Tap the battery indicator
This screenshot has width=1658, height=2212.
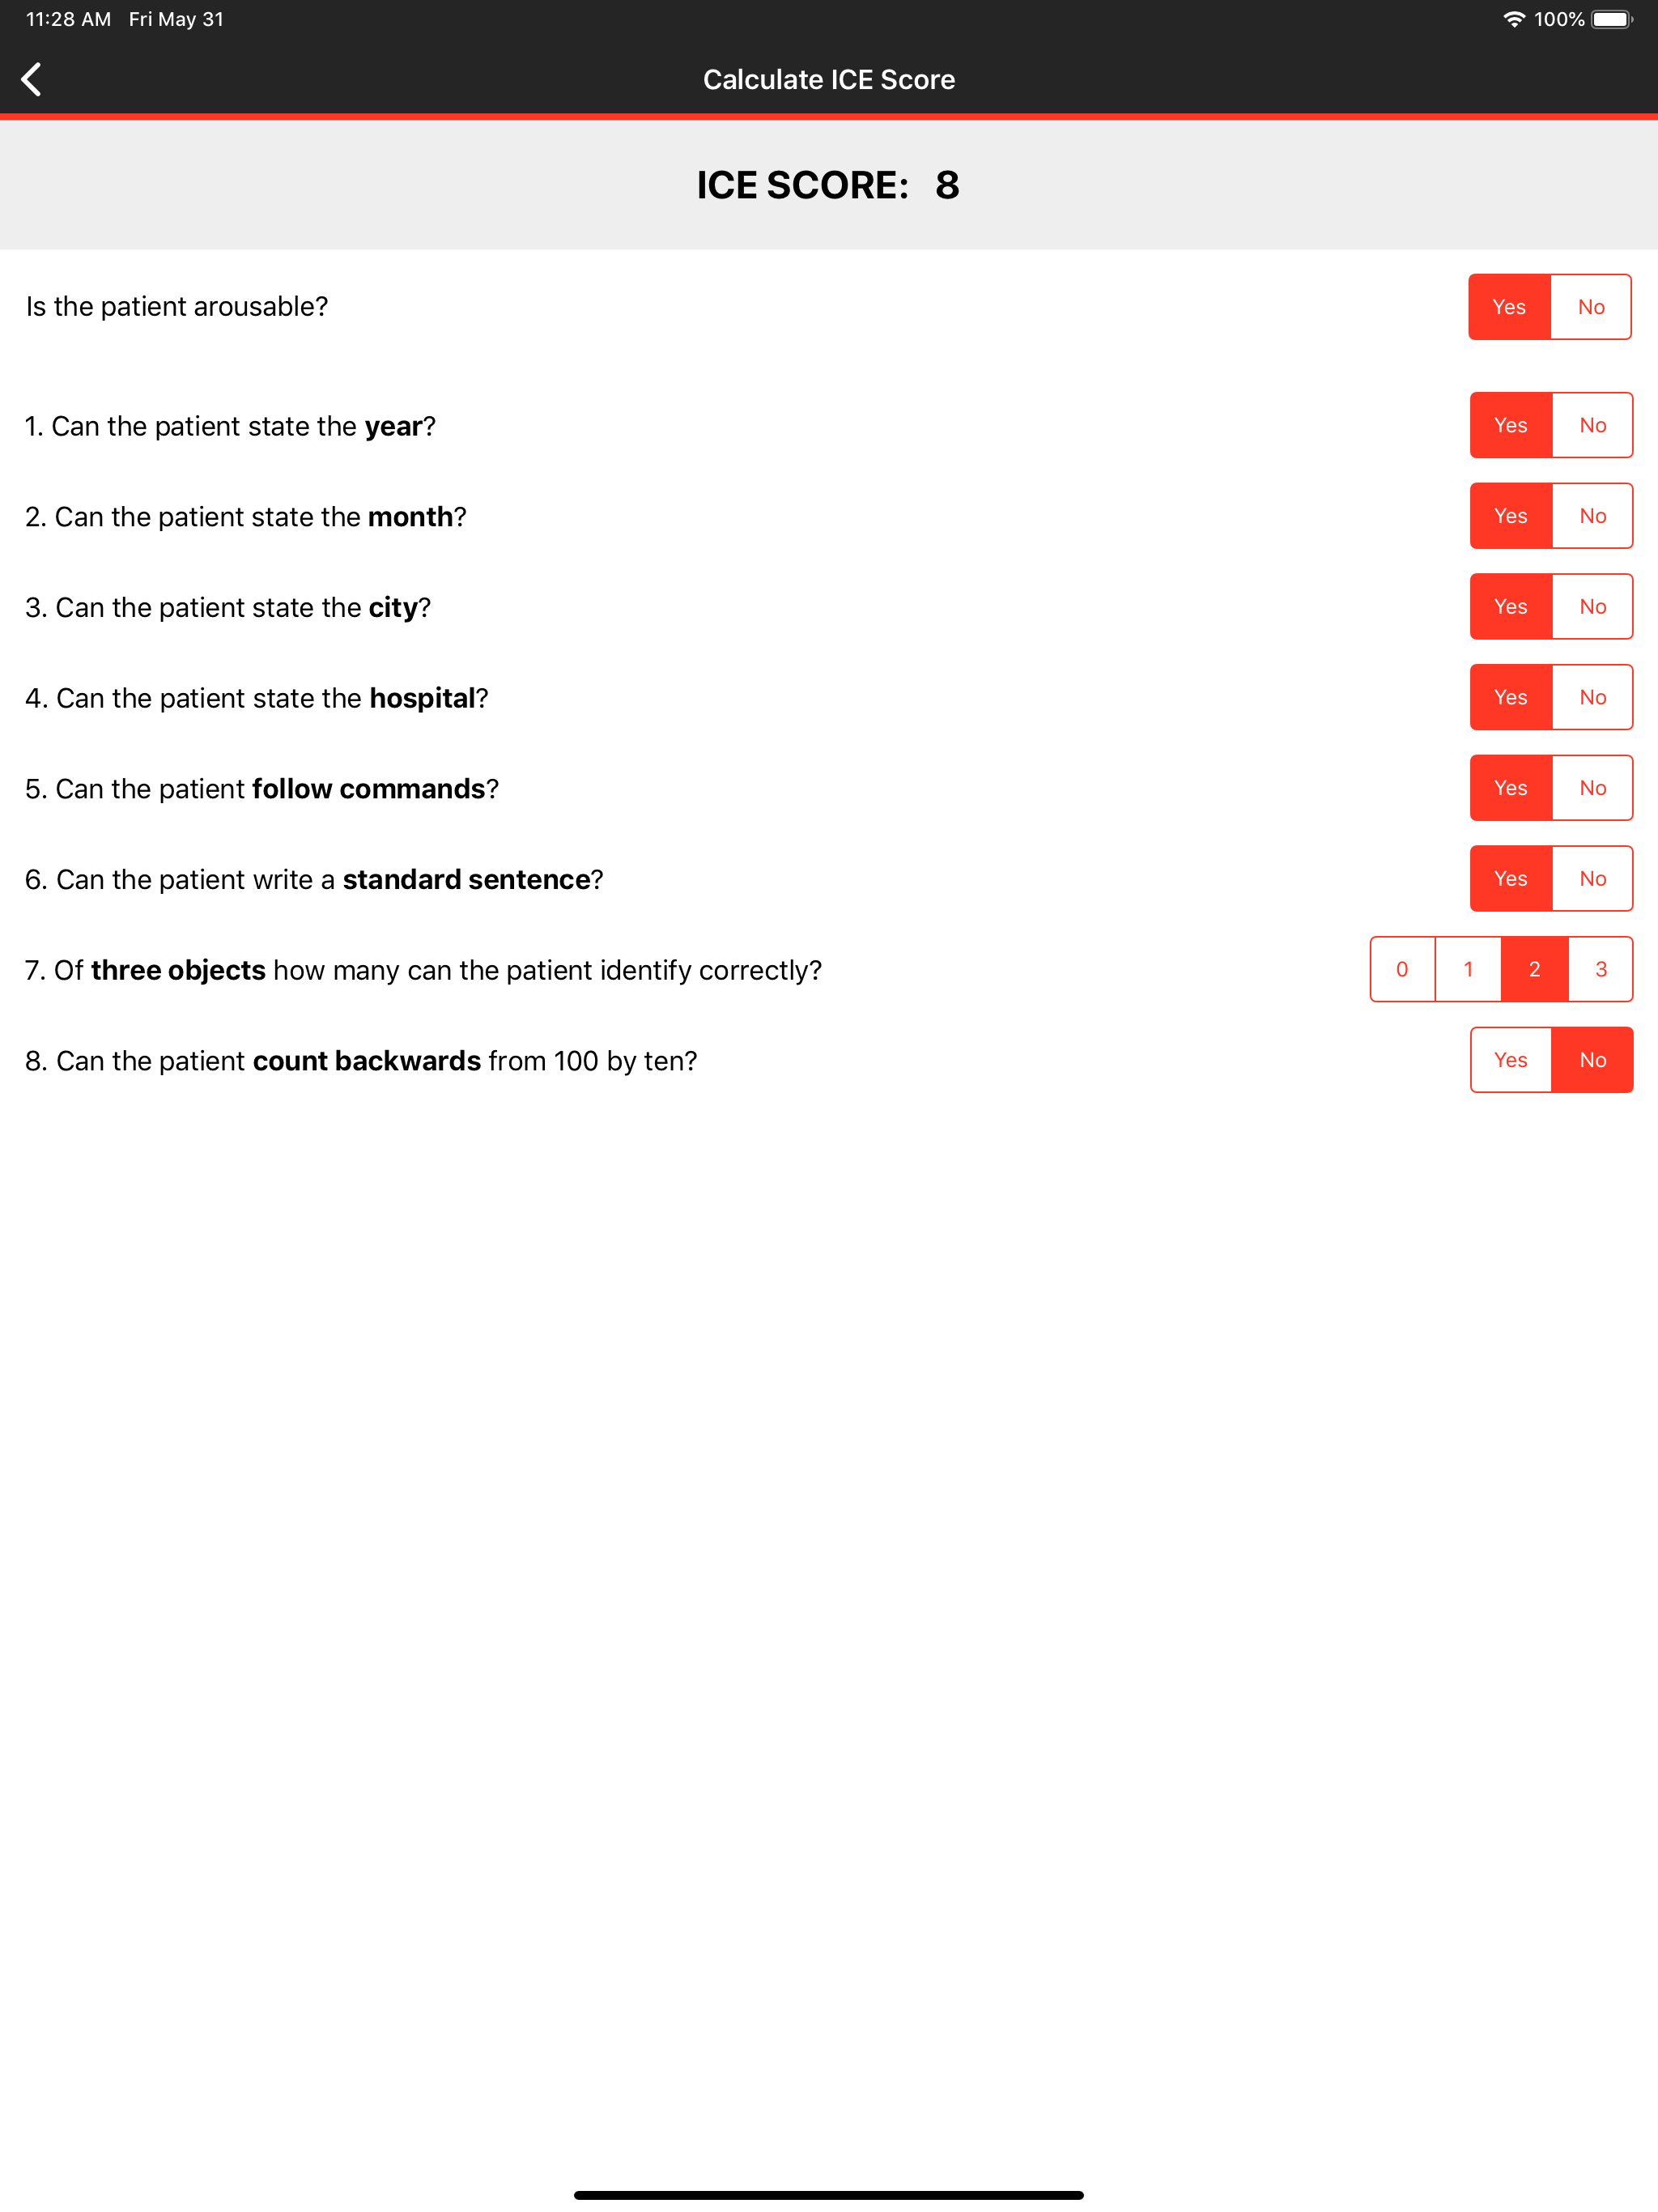coord(1612,18)
